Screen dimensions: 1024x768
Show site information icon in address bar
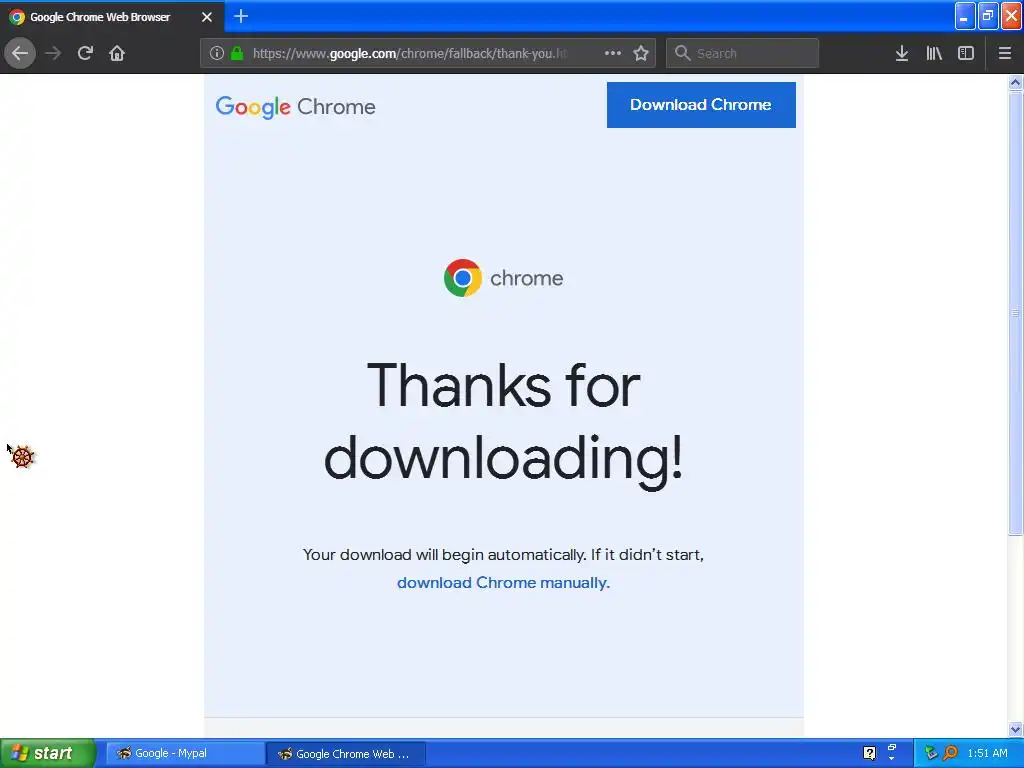tap(217, 54)
